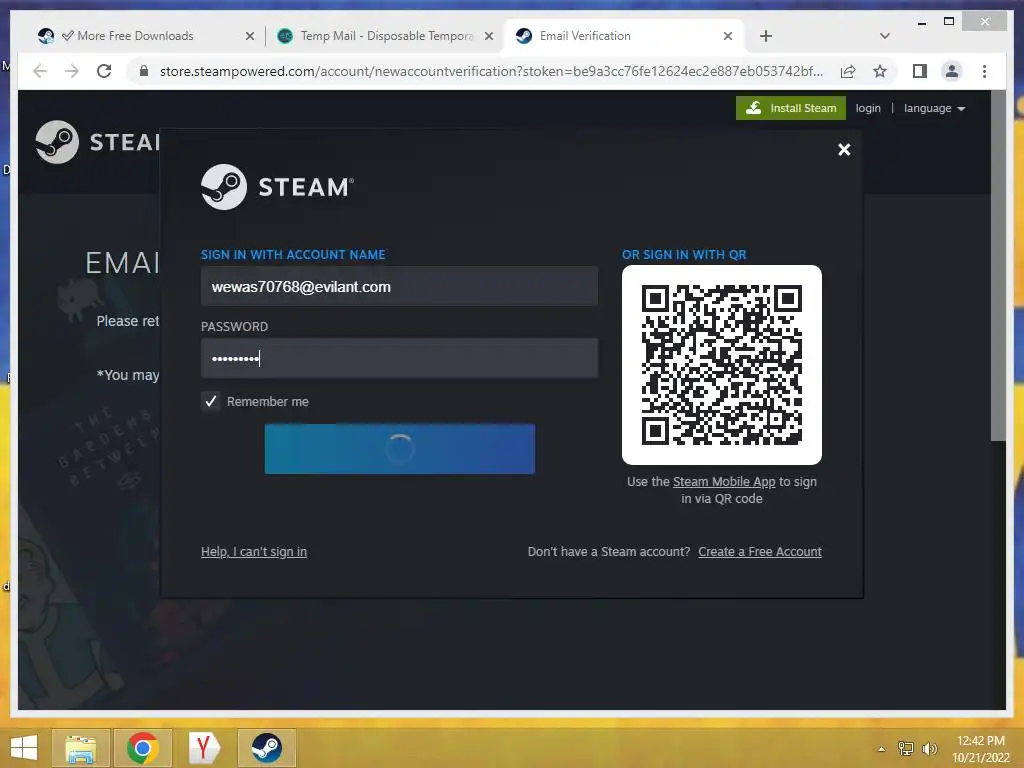Expand the tab search chevron
Viewport: 1024px width, 768px height.
pos(884,36)
